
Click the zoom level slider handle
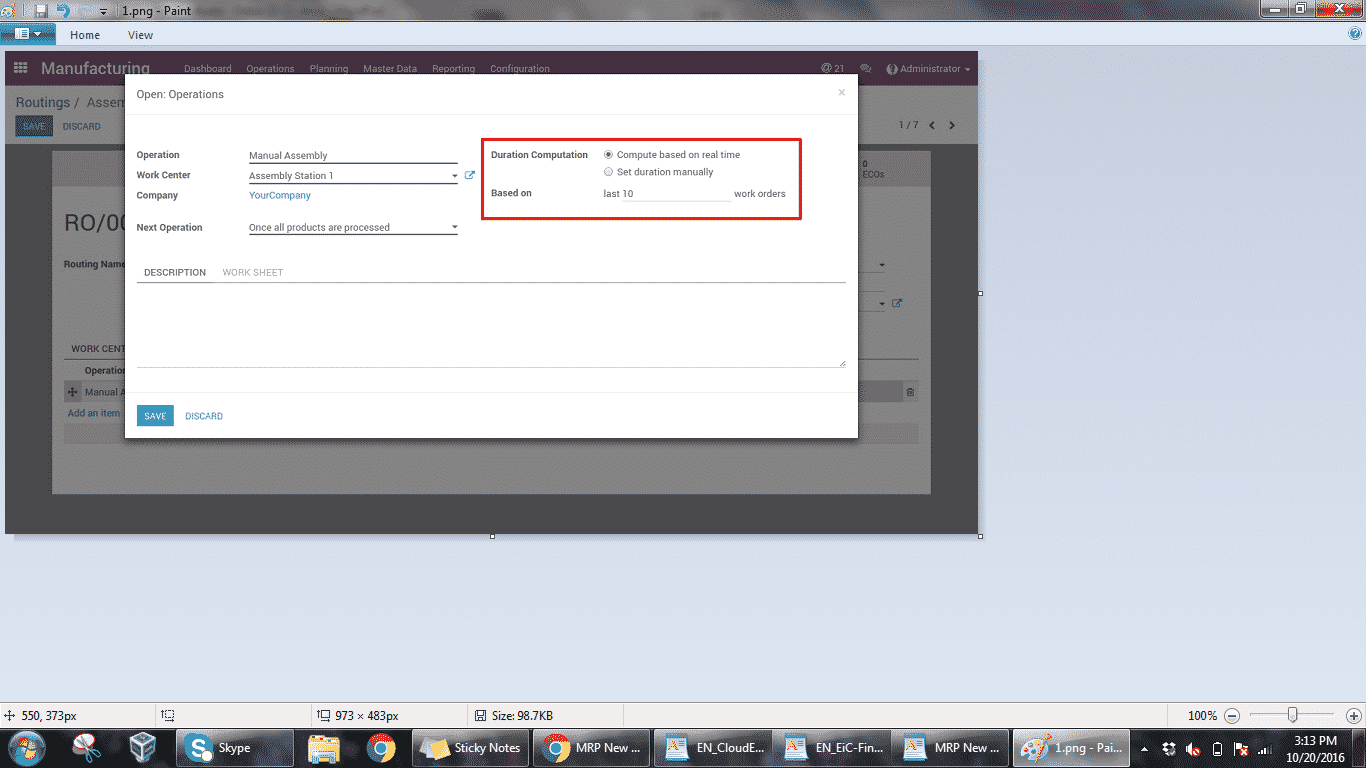click(1293, 715)
